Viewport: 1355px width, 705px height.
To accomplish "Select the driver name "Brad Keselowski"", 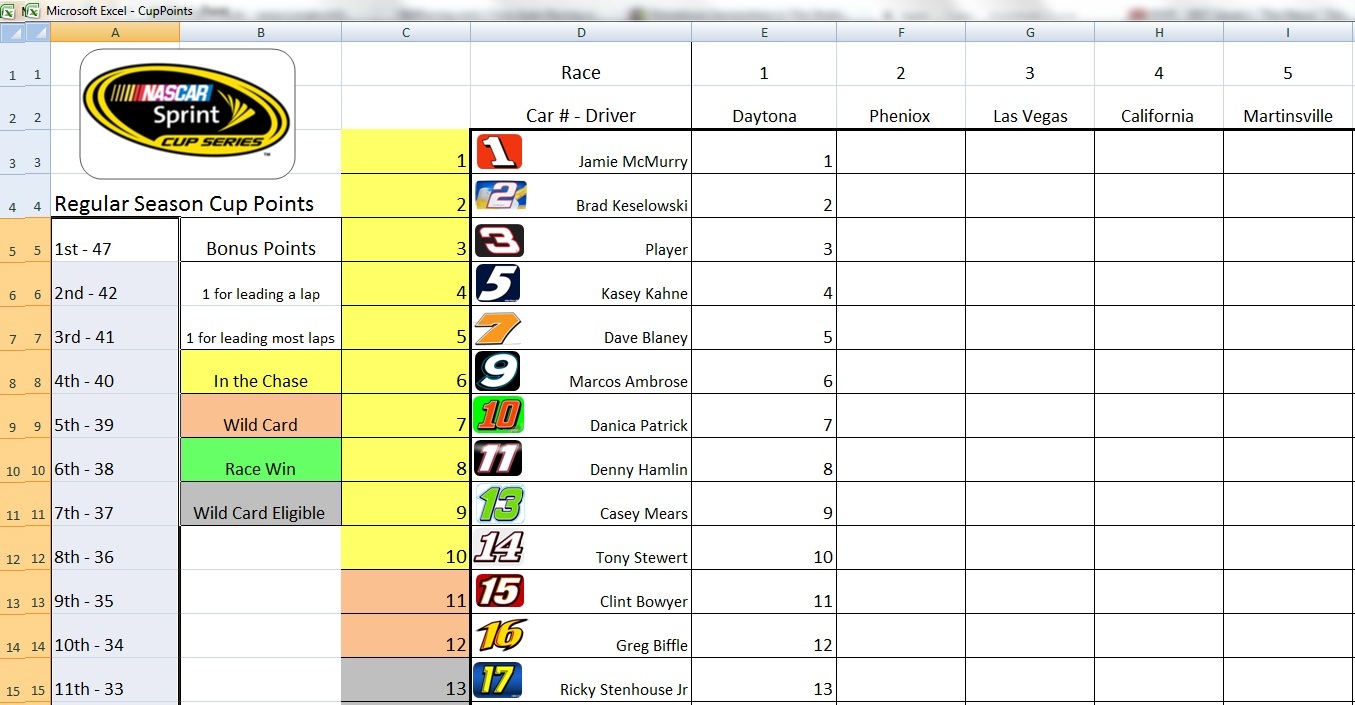I will pos(632,206).
